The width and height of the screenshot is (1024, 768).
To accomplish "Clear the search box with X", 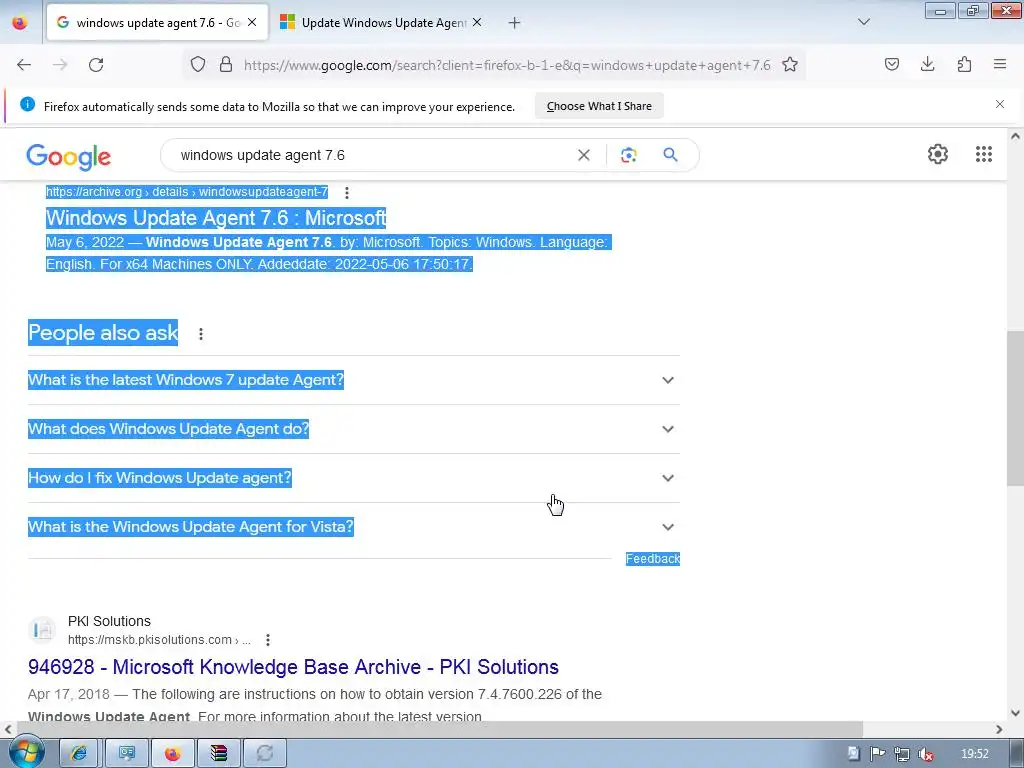I will 584,155.
